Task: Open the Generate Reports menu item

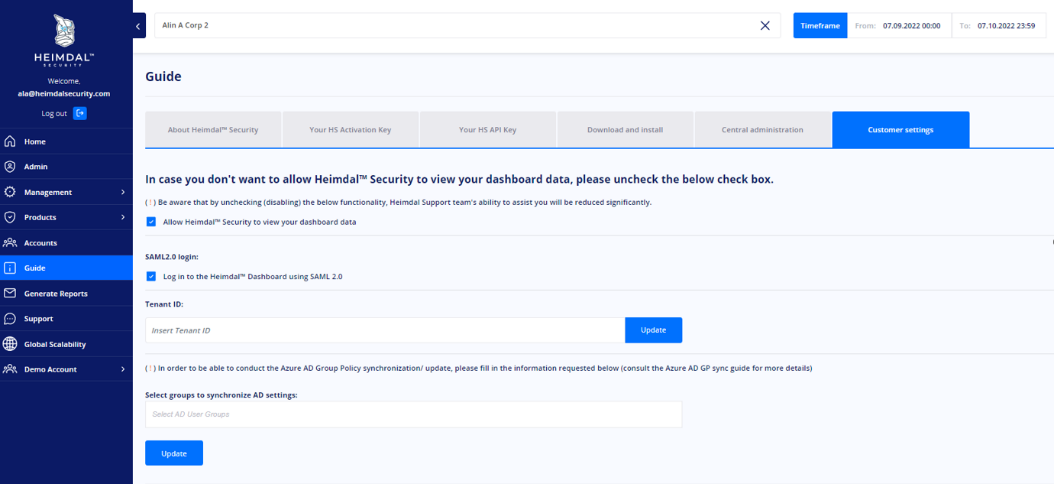Action: 67,293
